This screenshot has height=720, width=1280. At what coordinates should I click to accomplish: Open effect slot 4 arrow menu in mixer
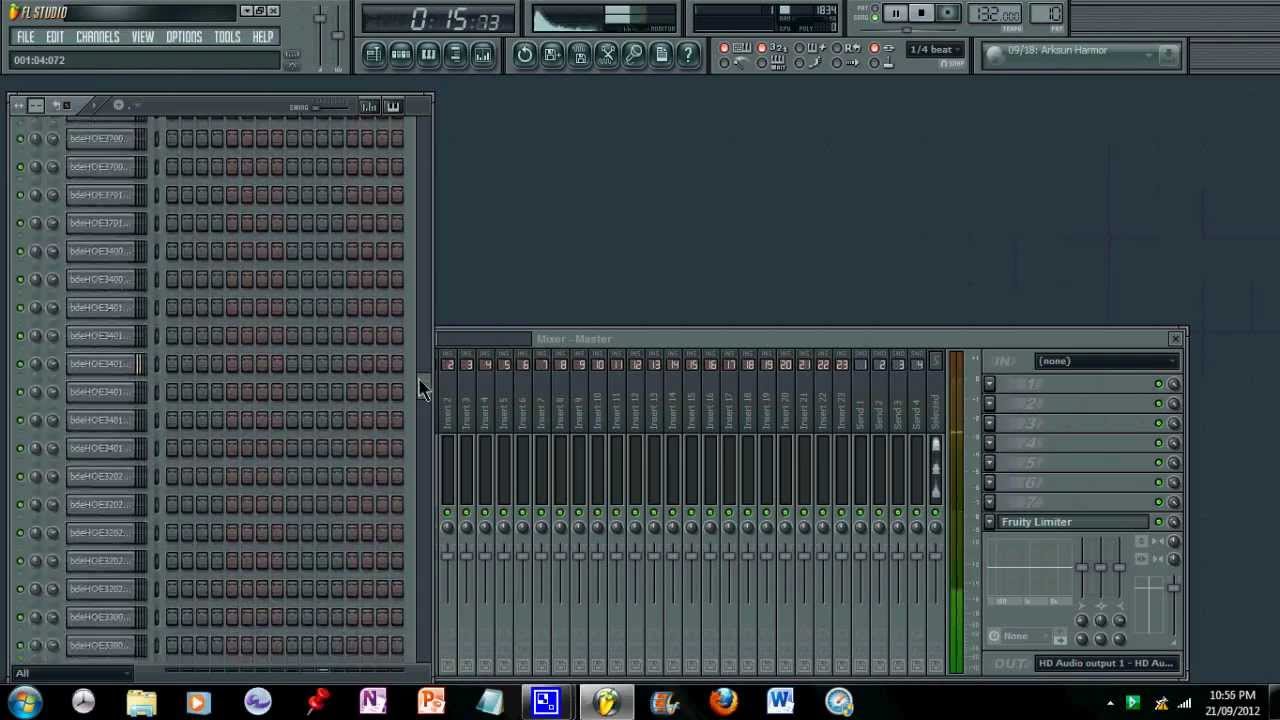[989, 443]
